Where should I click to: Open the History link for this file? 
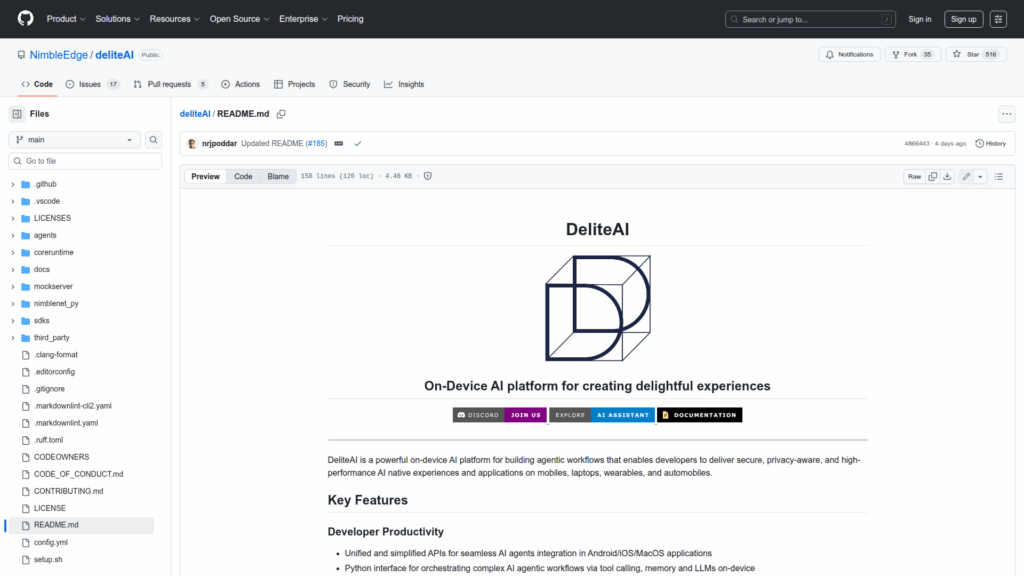[990, 143]
